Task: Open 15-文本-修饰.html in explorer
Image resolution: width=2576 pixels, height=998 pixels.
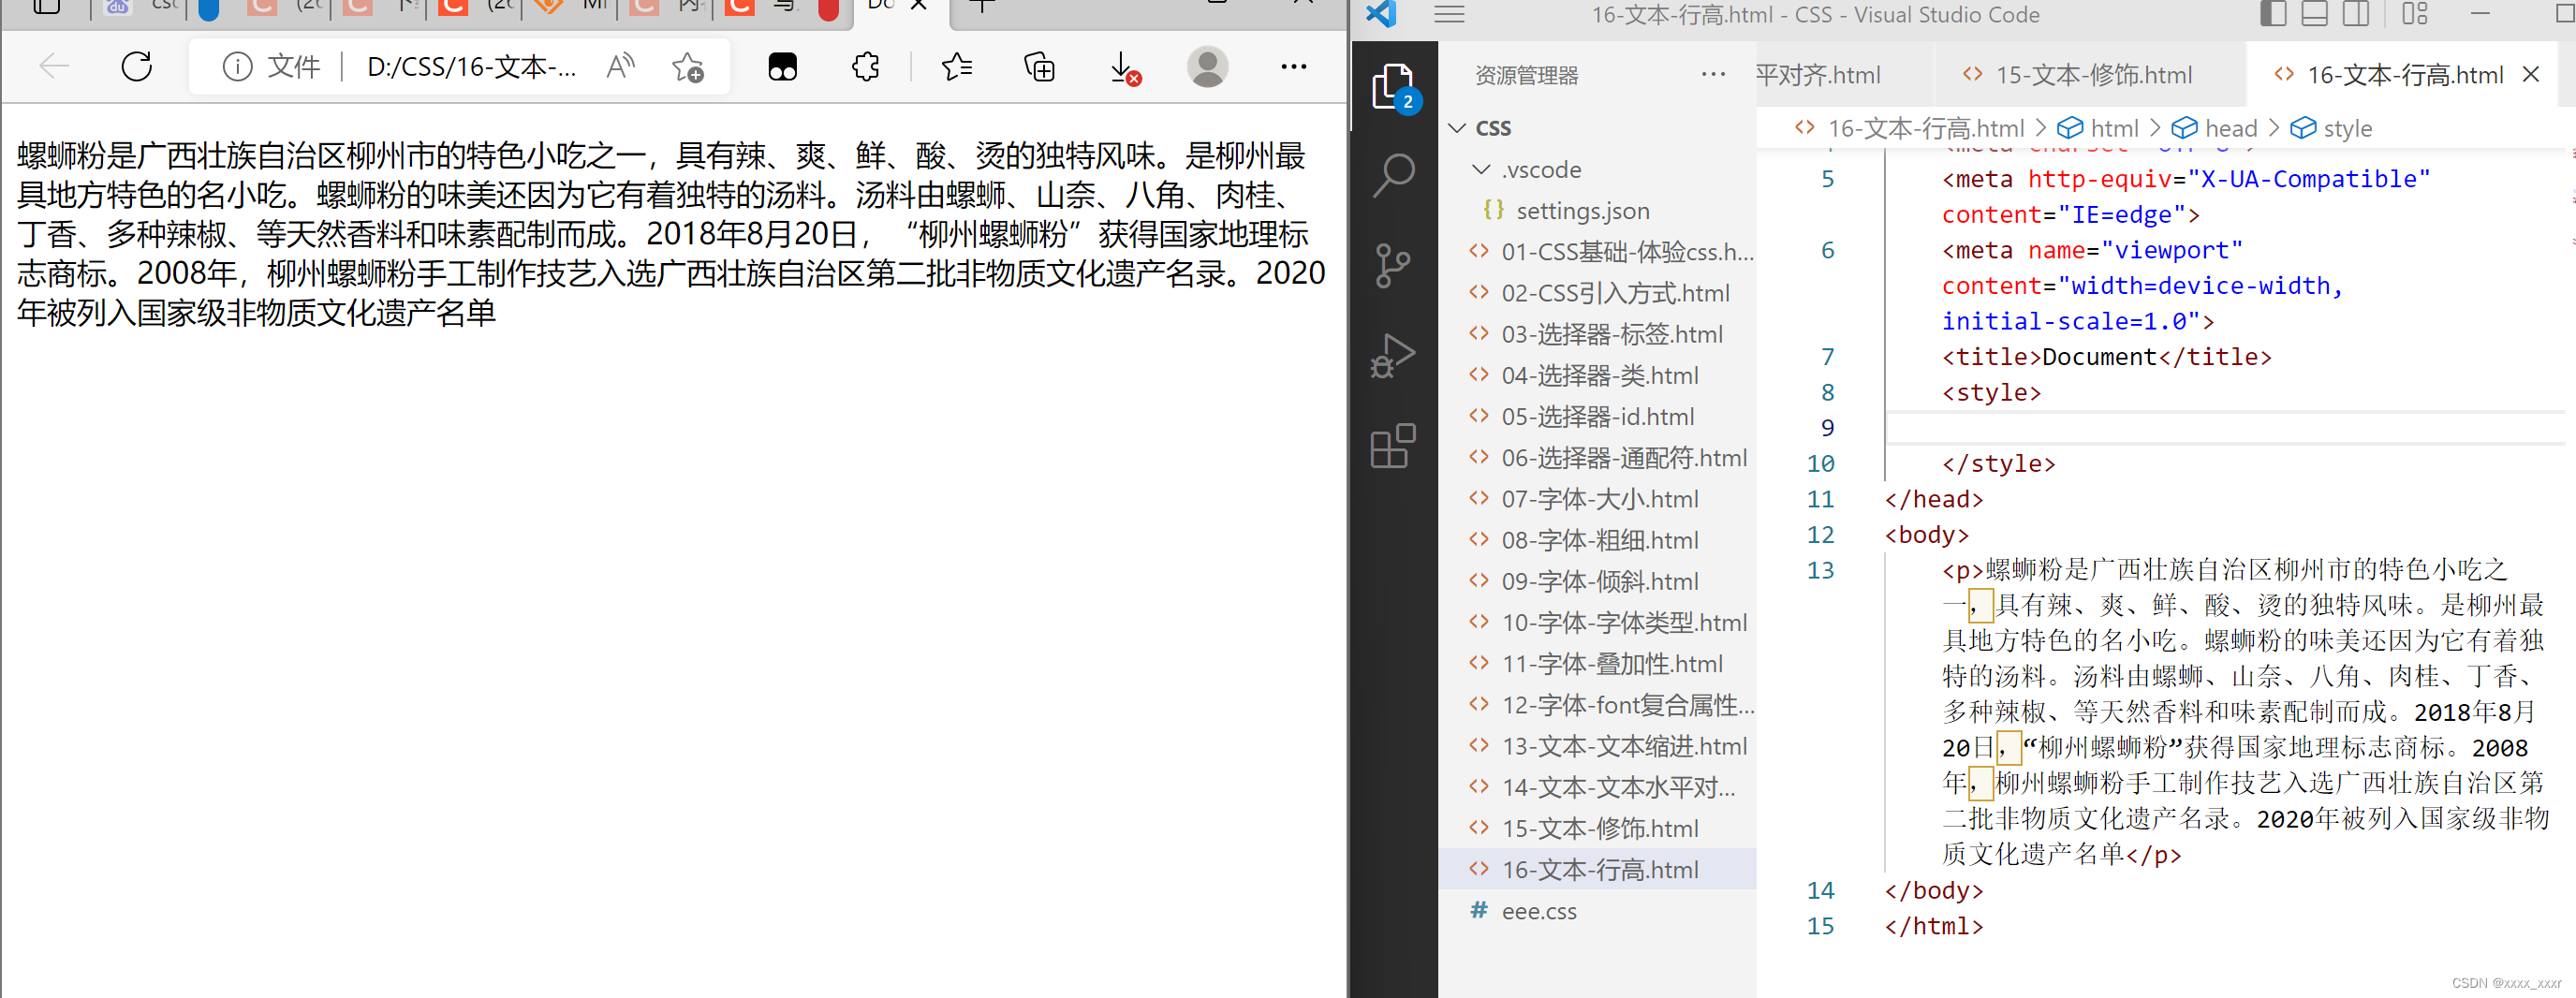Action: pos(1597,829)
